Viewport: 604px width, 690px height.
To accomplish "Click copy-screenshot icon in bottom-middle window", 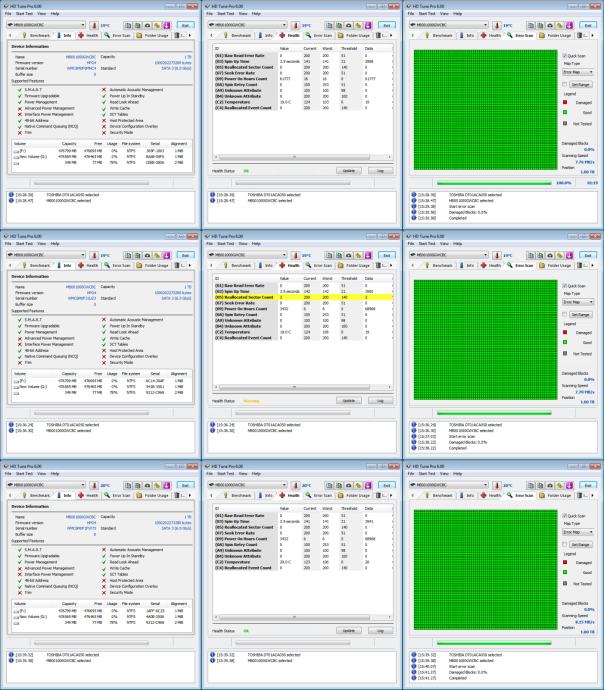I will (x=339, y=485).
